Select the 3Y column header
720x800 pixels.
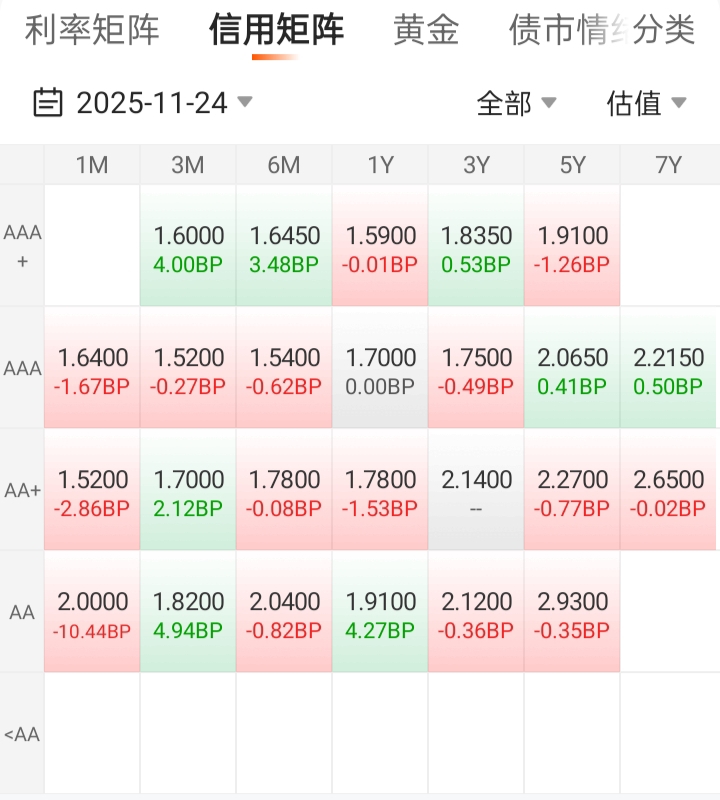tap(476, 165)
